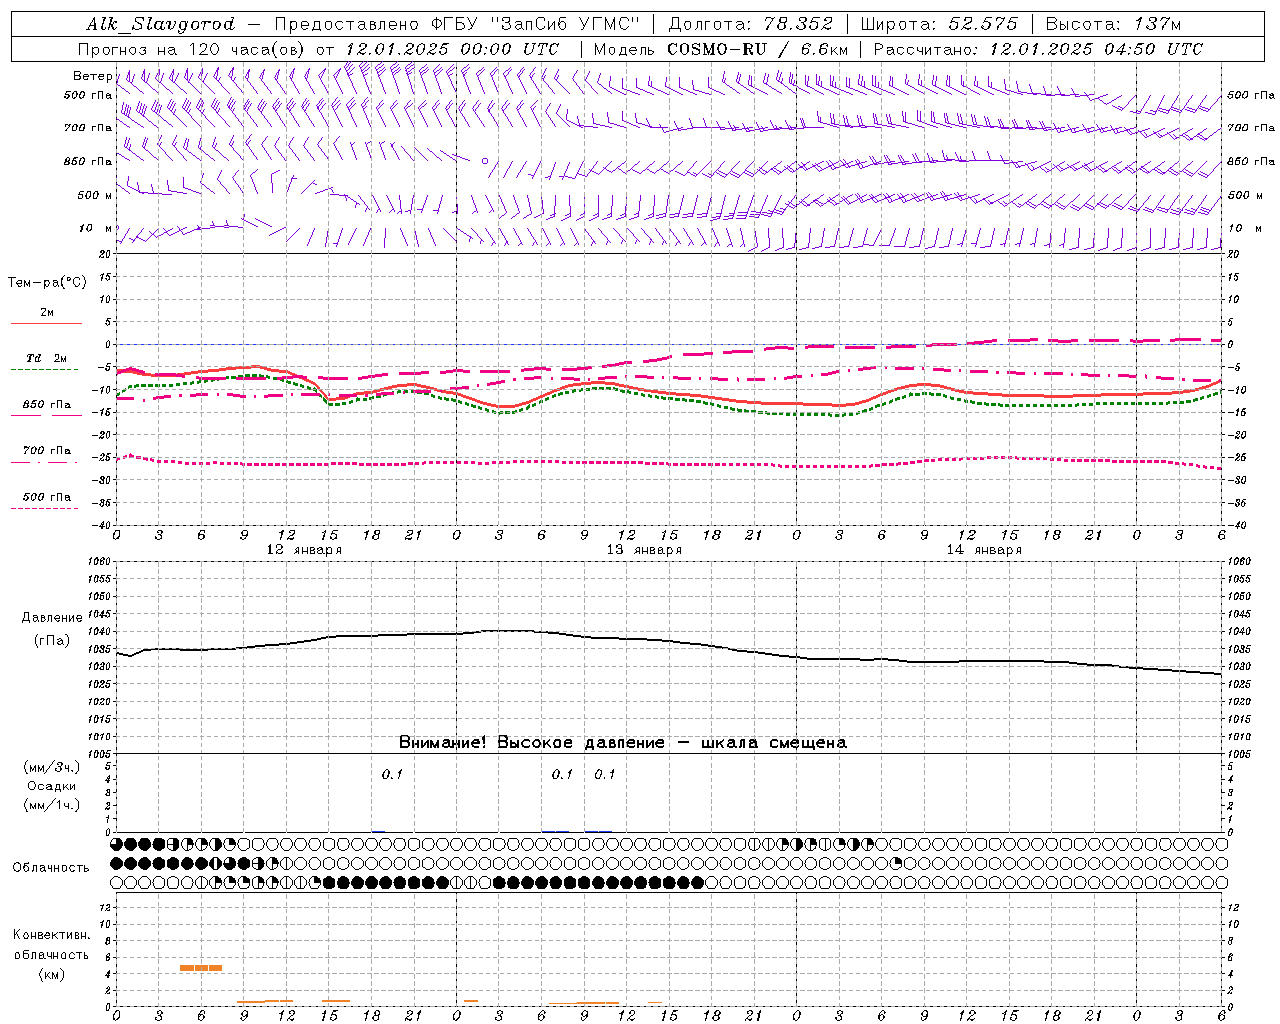
Task: Click the Осадки precipitation label
Action: coord(52,786)
